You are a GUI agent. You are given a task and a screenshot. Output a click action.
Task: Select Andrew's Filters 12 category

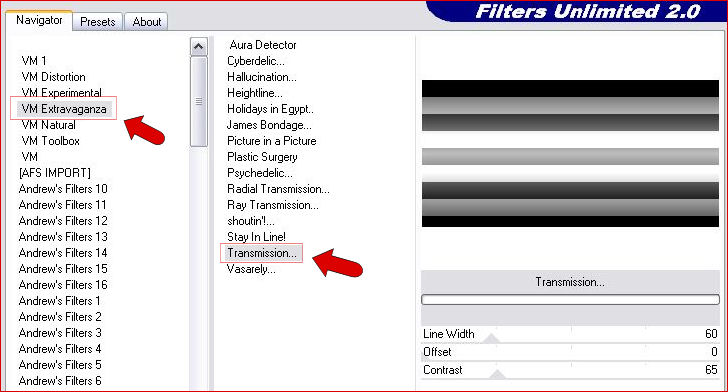click(63, 221)
